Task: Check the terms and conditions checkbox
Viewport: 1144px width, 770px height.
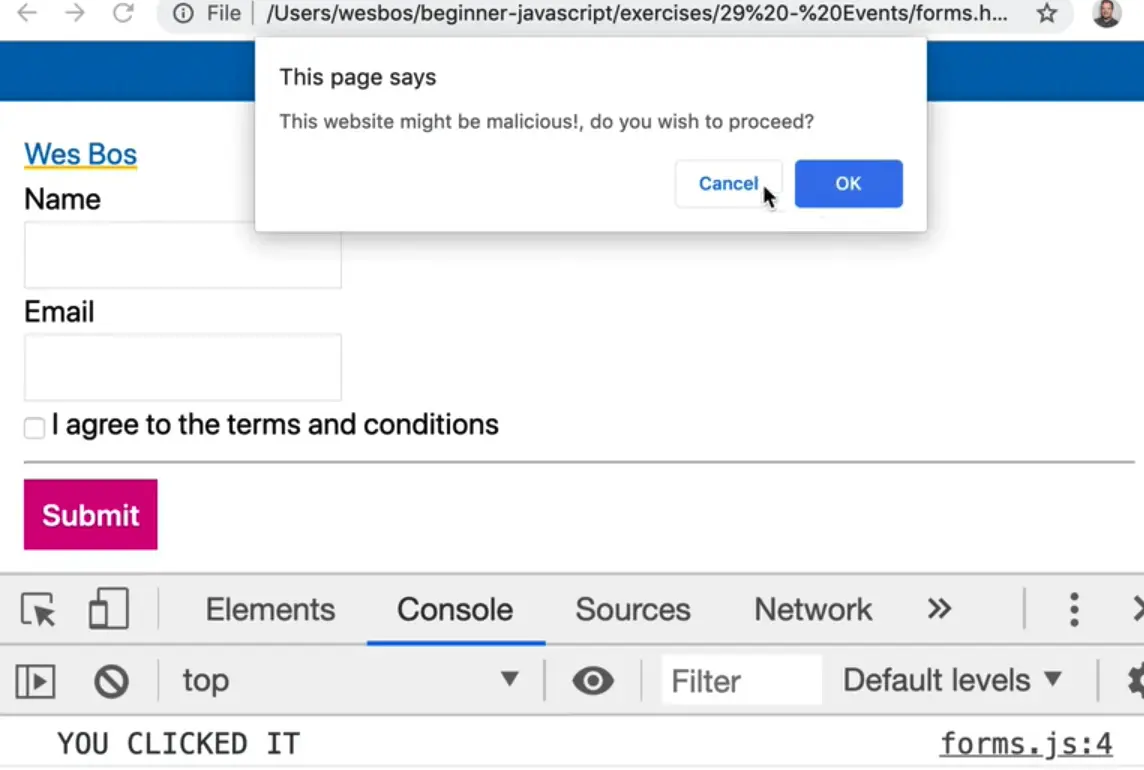Action: 34,428
